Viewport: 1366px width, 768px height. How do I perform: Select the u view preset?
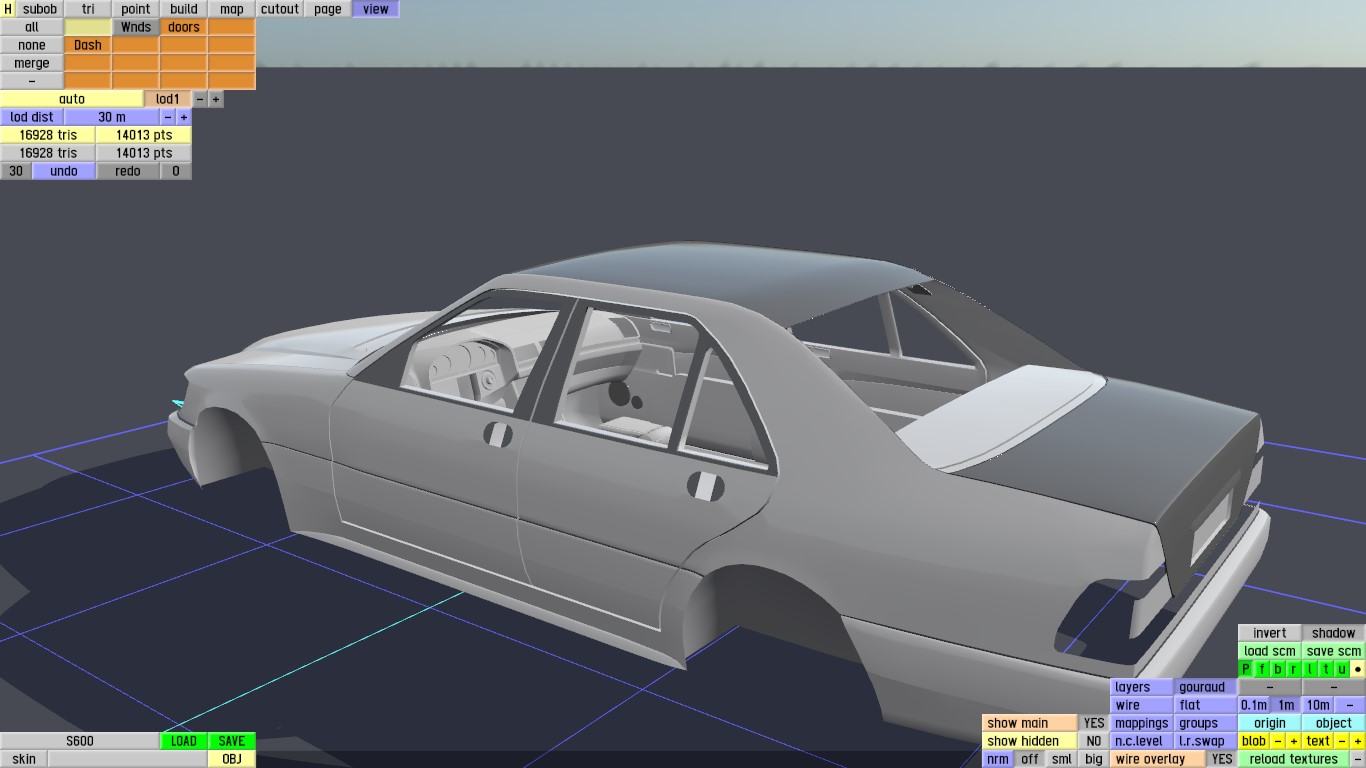click(x=1342, y=669)
